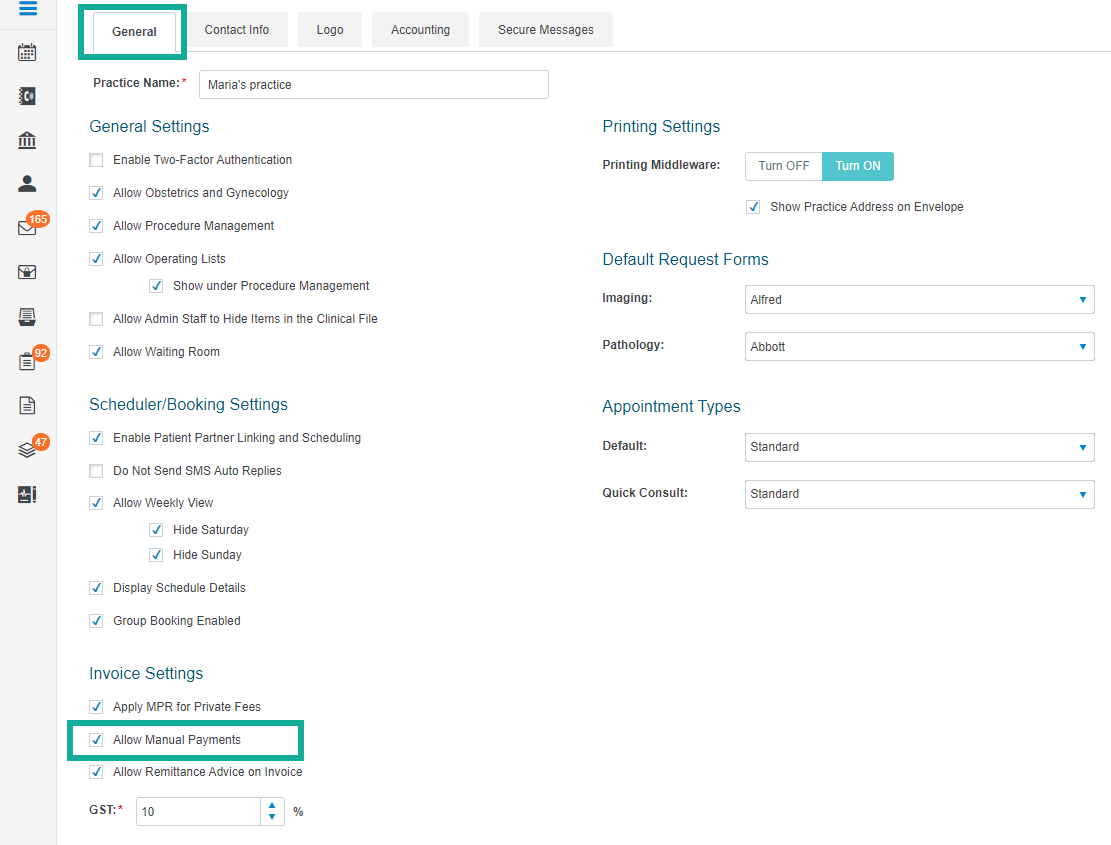Screen dimensions: 1111x845
Task: Expand the Pathology request form dropdown
Action: (x=920, y=346)
